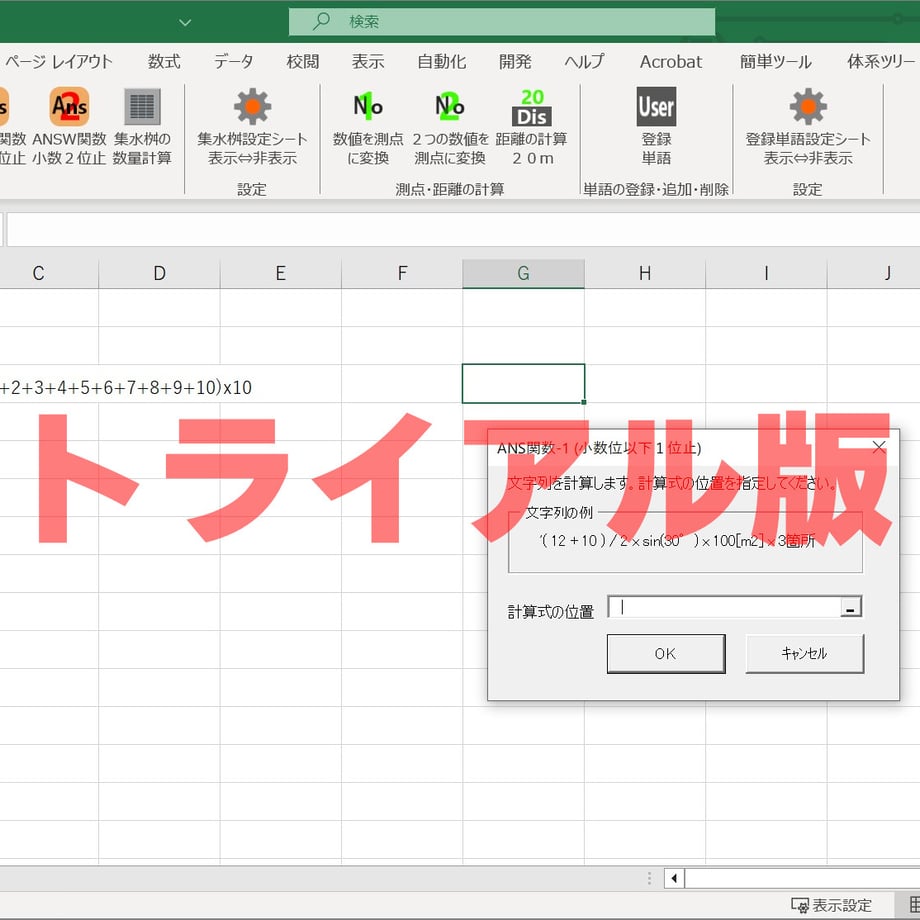
Task: Switch to the 校閲 tab
Action: (x=303, y=62)
